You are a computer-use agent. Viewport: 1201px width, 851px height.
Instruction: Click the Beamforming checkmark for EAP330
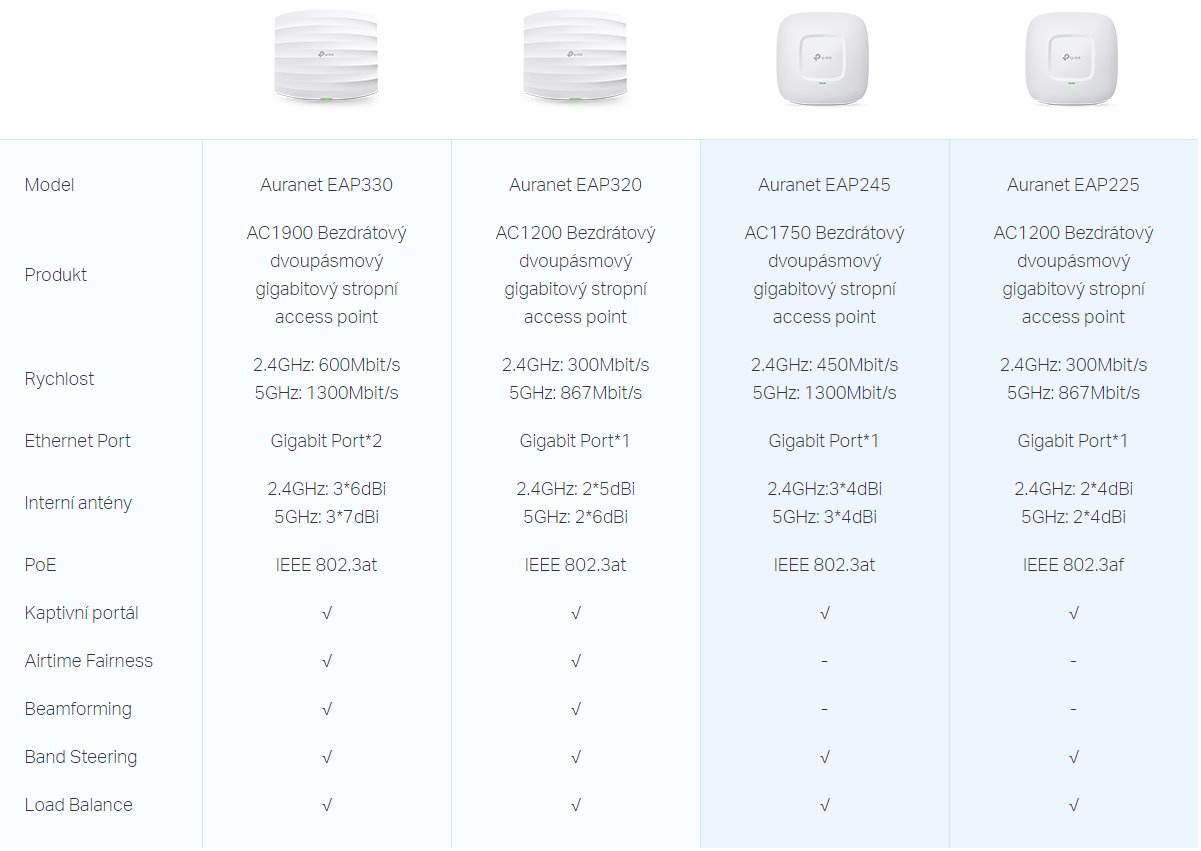[327, 709]
